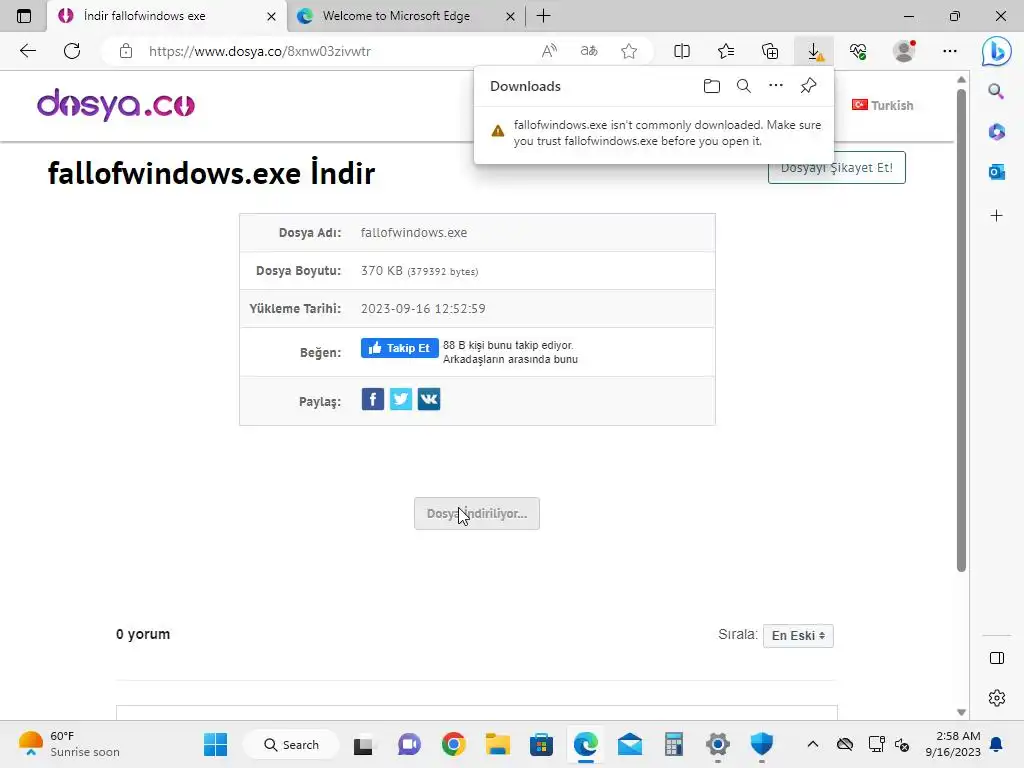Viewport: 1024px width, 768px height.
Task: View site information lock icon
Action: point(126,51)
